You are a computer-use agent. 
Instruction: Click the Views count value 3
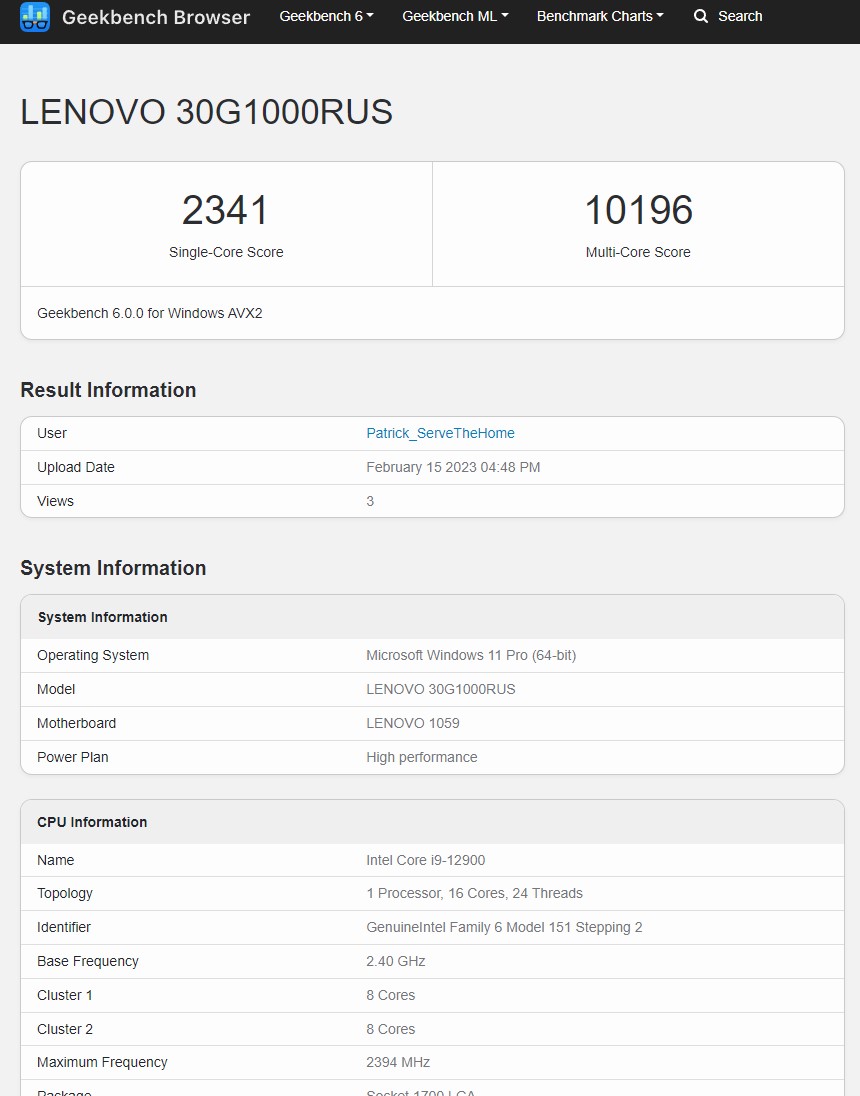[x=370, y=501]
